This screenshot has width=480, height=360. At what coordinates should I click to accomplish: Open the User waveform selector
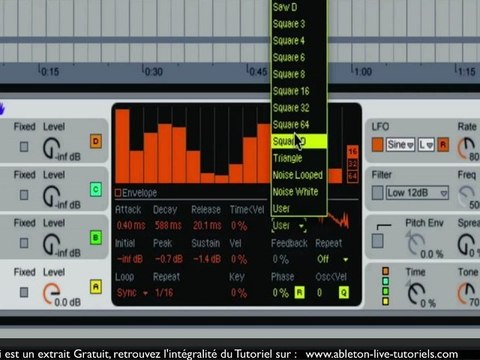tap(289, 226)
